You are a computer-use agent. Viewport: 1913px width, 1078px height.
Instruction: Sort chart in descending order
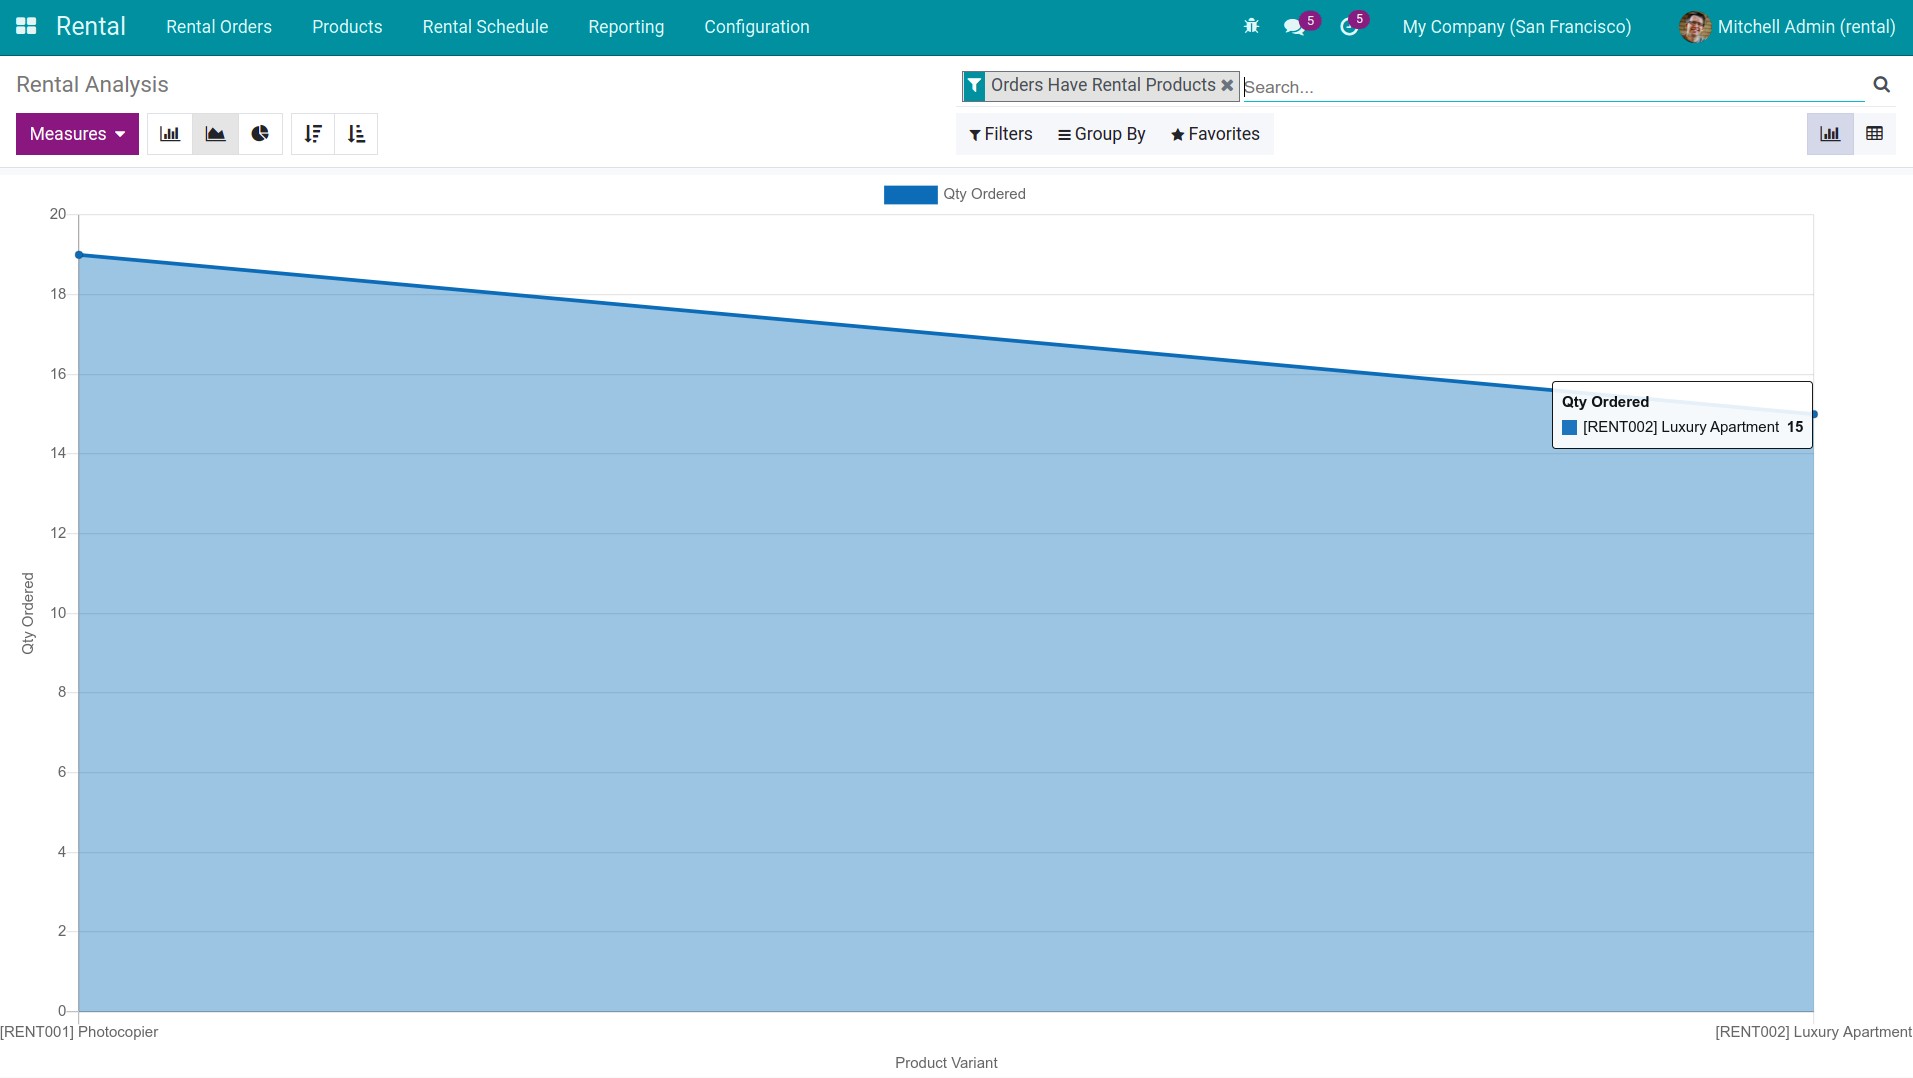pos(313,134)
